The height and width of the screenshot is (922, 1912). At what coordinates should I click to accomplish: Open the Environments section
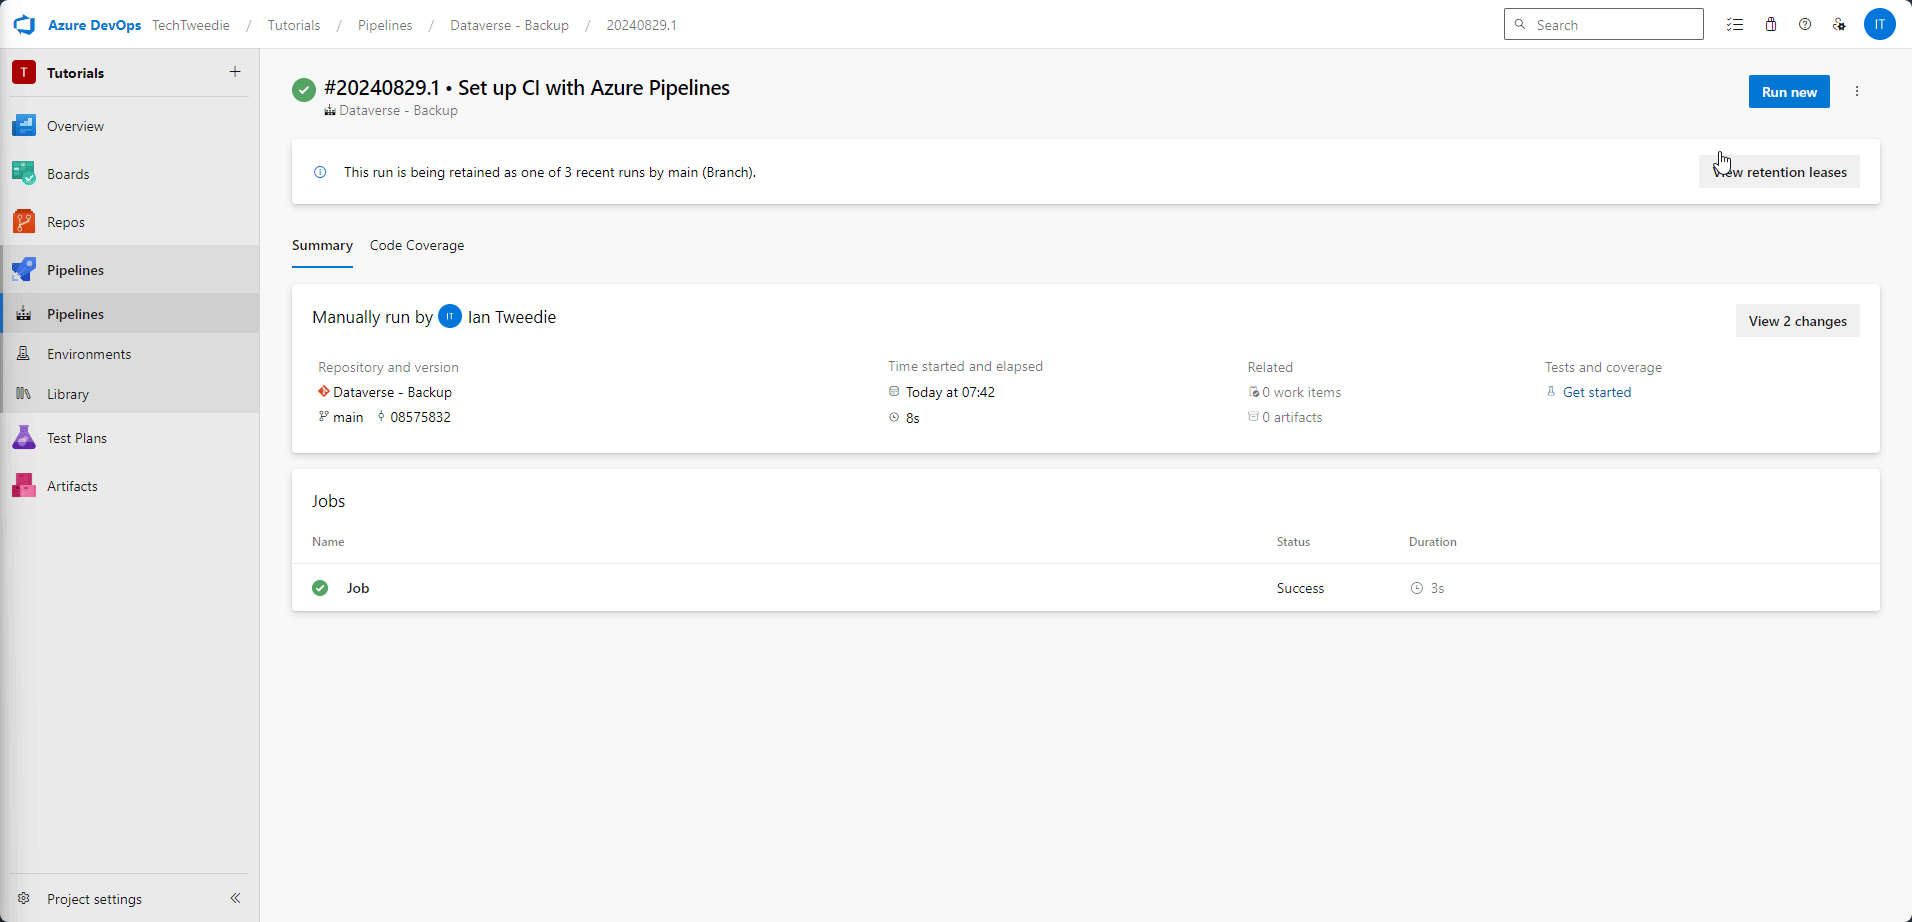click(89, 353)
